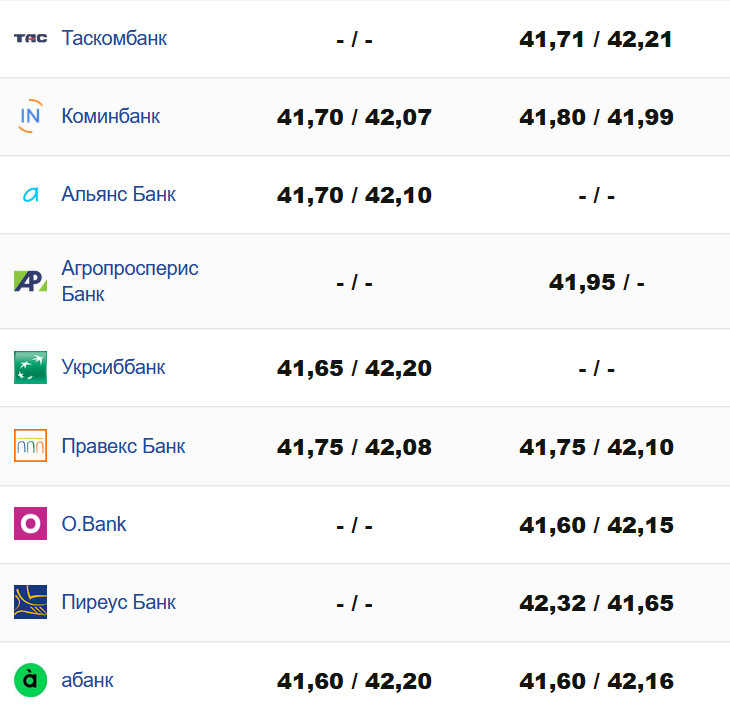Follow the Альянс Банк link
This screenshot has height=716, width=730.
click(118, 194)
